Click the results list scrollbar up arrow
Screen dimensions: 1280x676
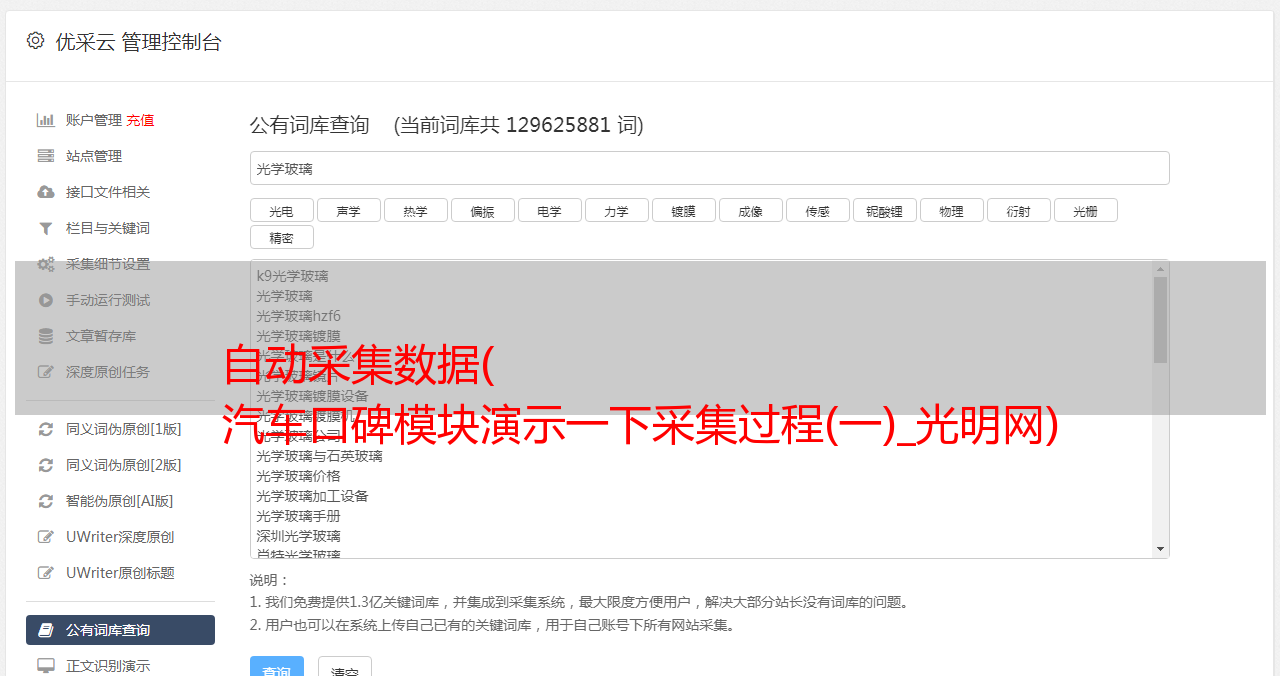pos(1160,269)
